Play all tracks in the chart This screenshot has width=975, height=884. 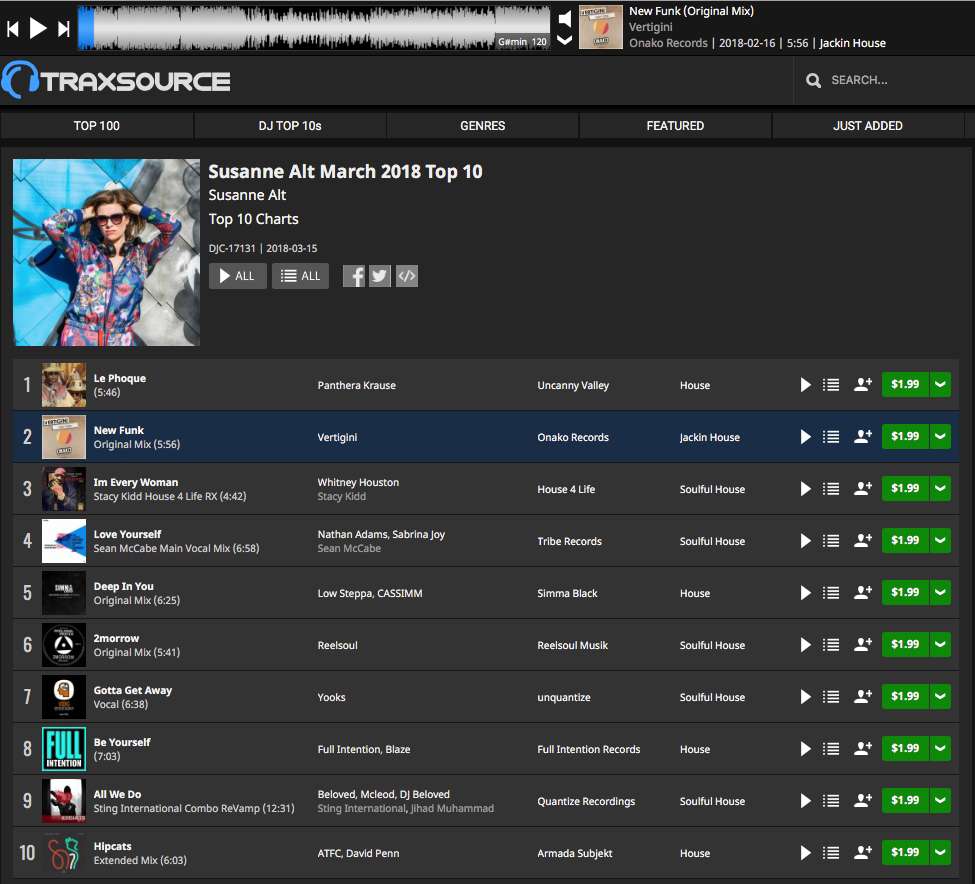(238, 276)
